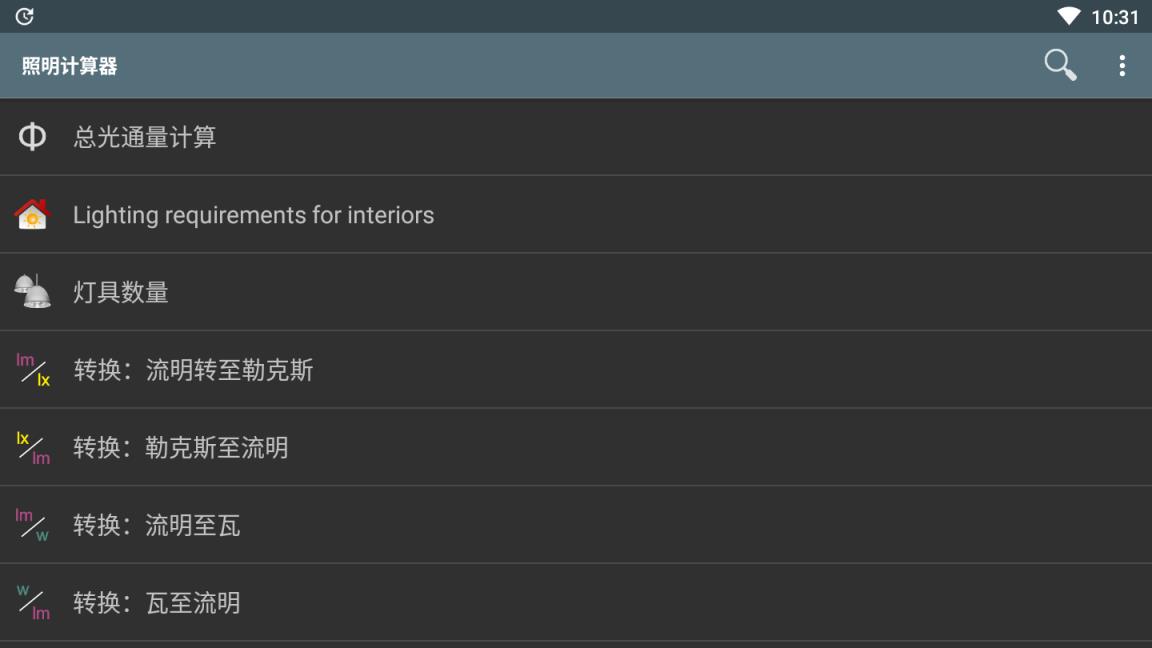1152x648 pixels.
Task: Click the house interior lighting icon
Action: pyautogui.click(x=32, y=214)
